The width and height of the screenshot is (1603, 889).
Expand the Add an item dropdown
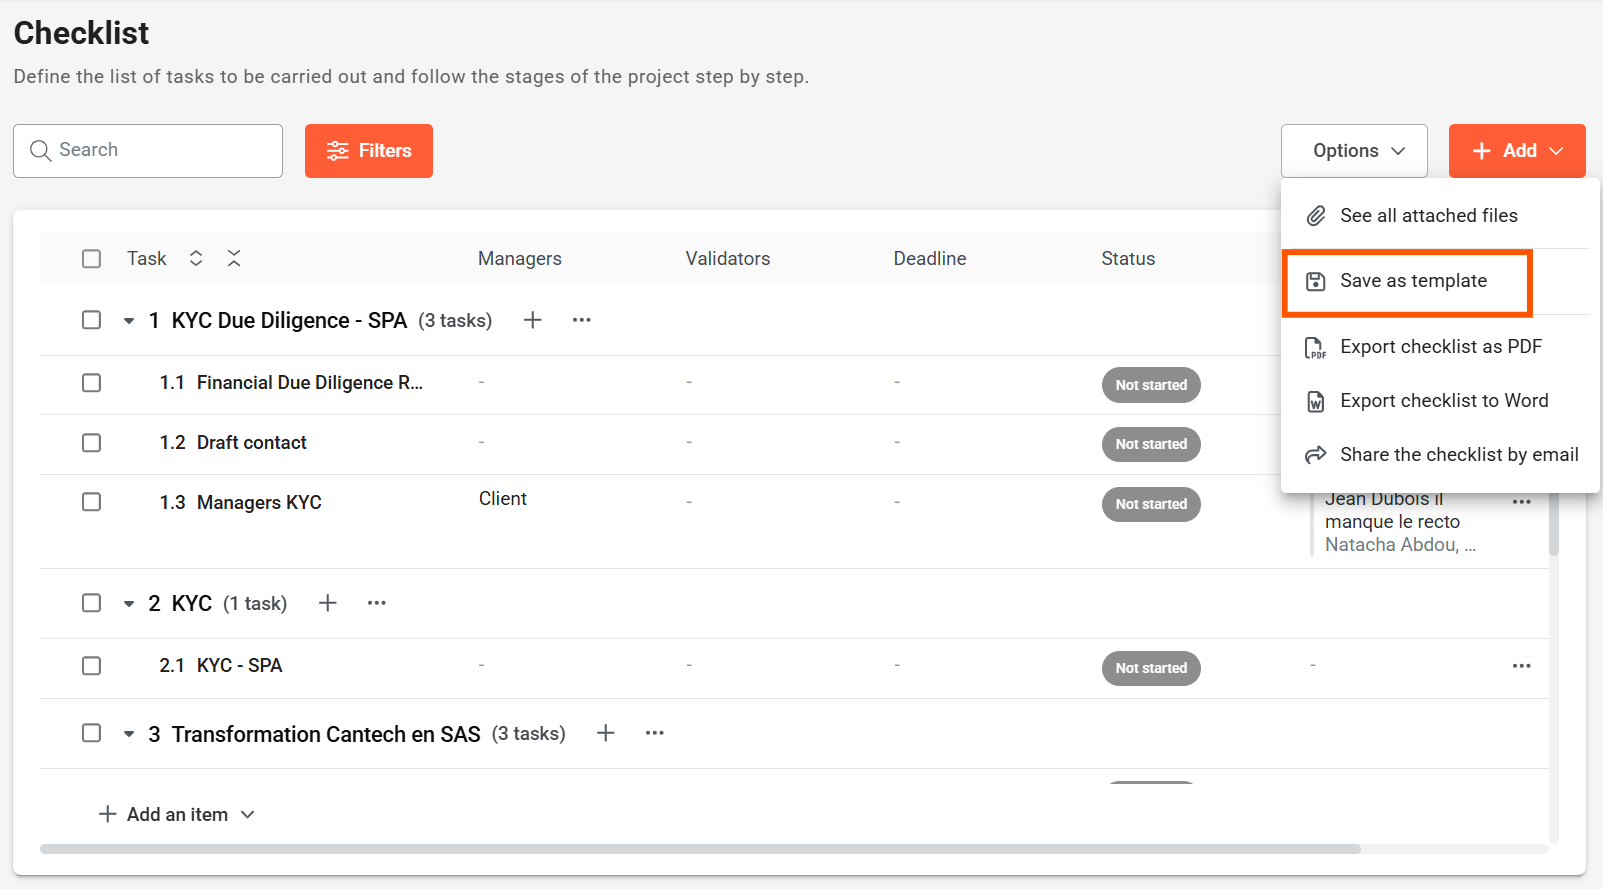coord(177,814)
